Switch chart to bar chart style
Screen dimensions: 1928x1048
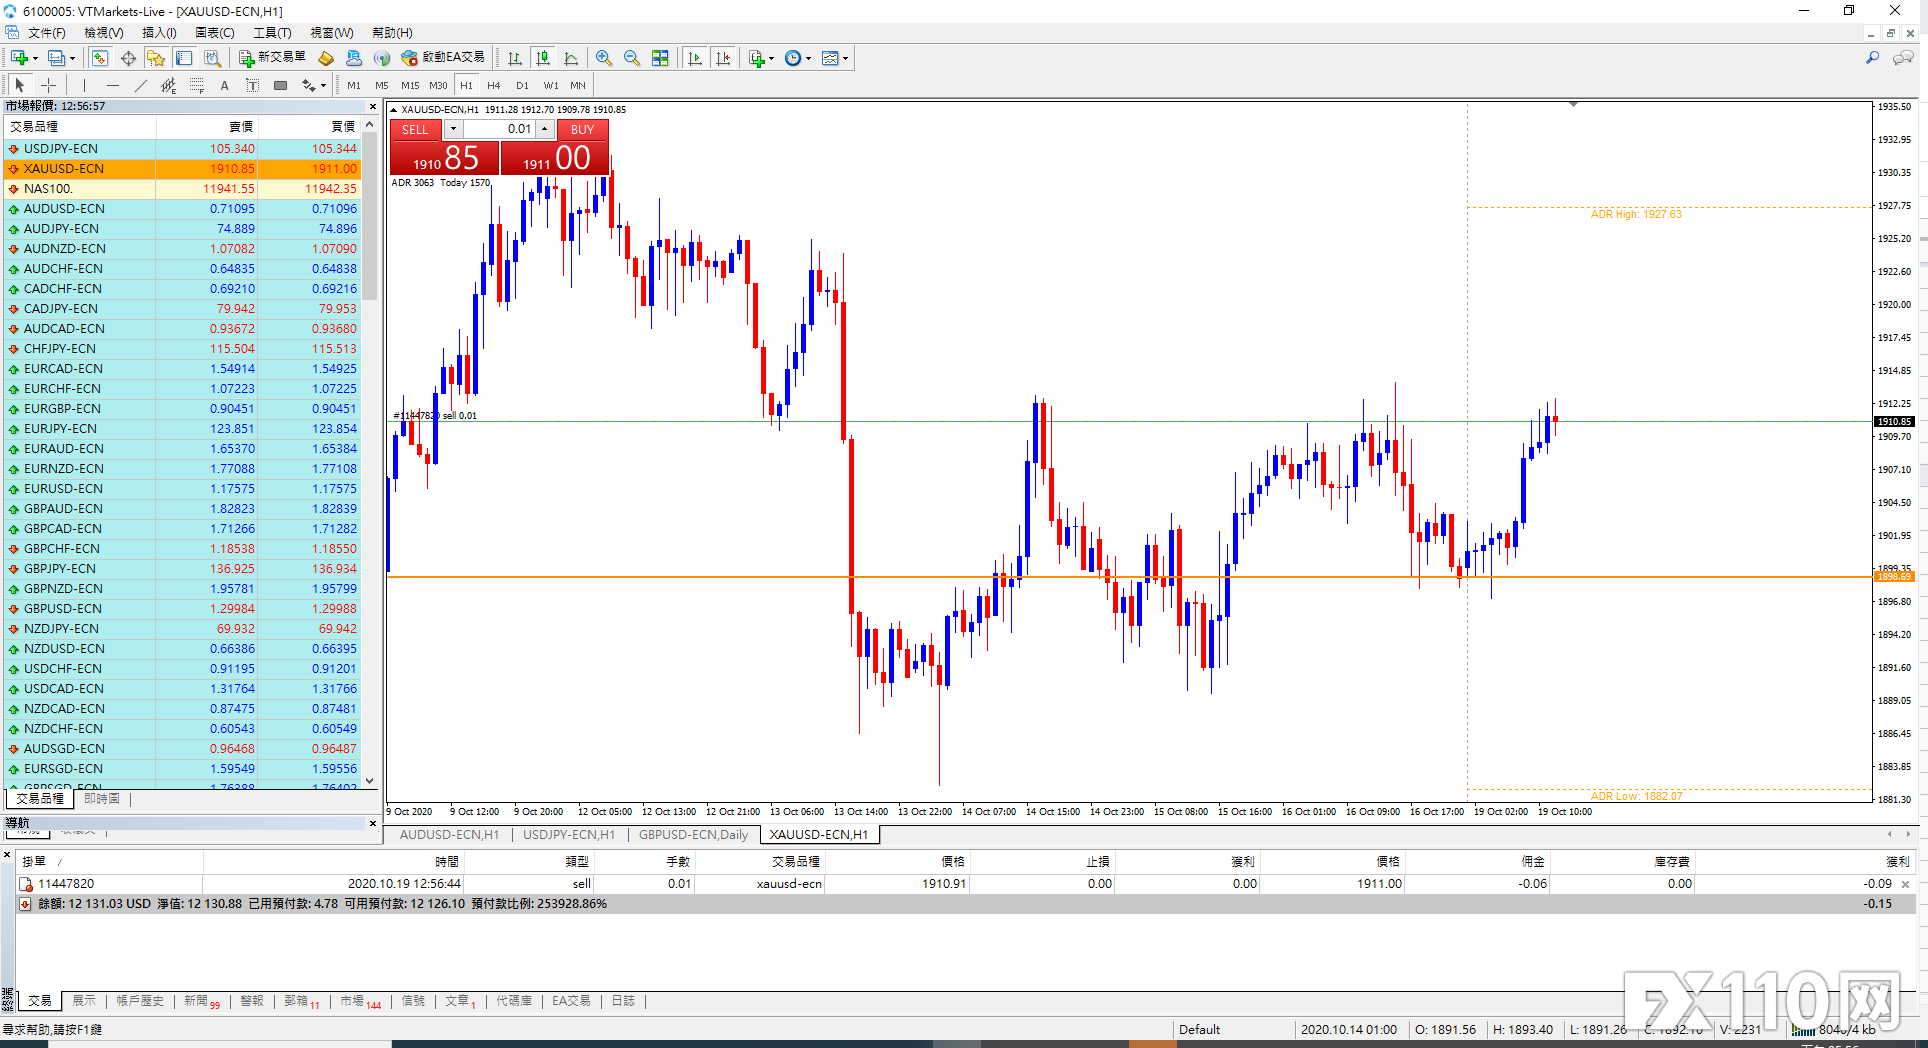pyautogui.click(x=515, y=58)
